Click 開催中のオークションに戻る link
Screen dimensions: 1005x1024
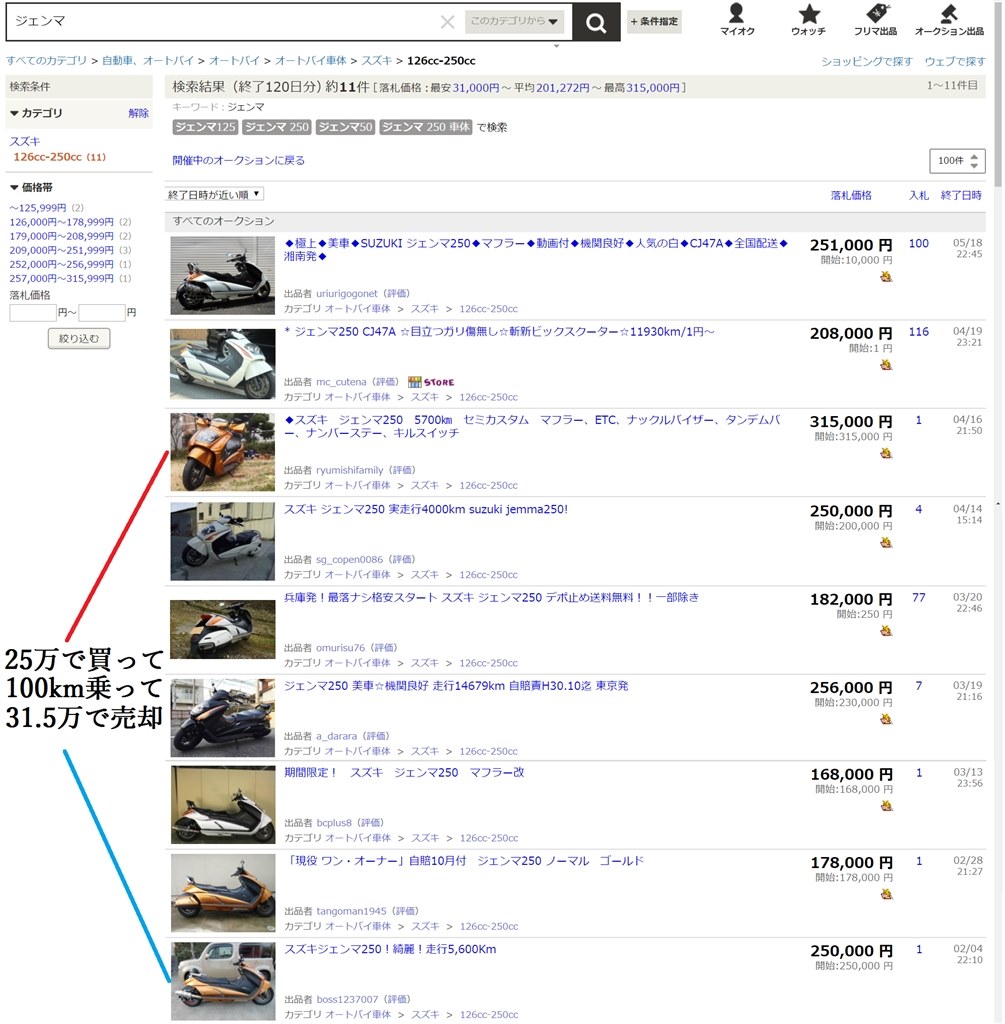tap(238, 161)
